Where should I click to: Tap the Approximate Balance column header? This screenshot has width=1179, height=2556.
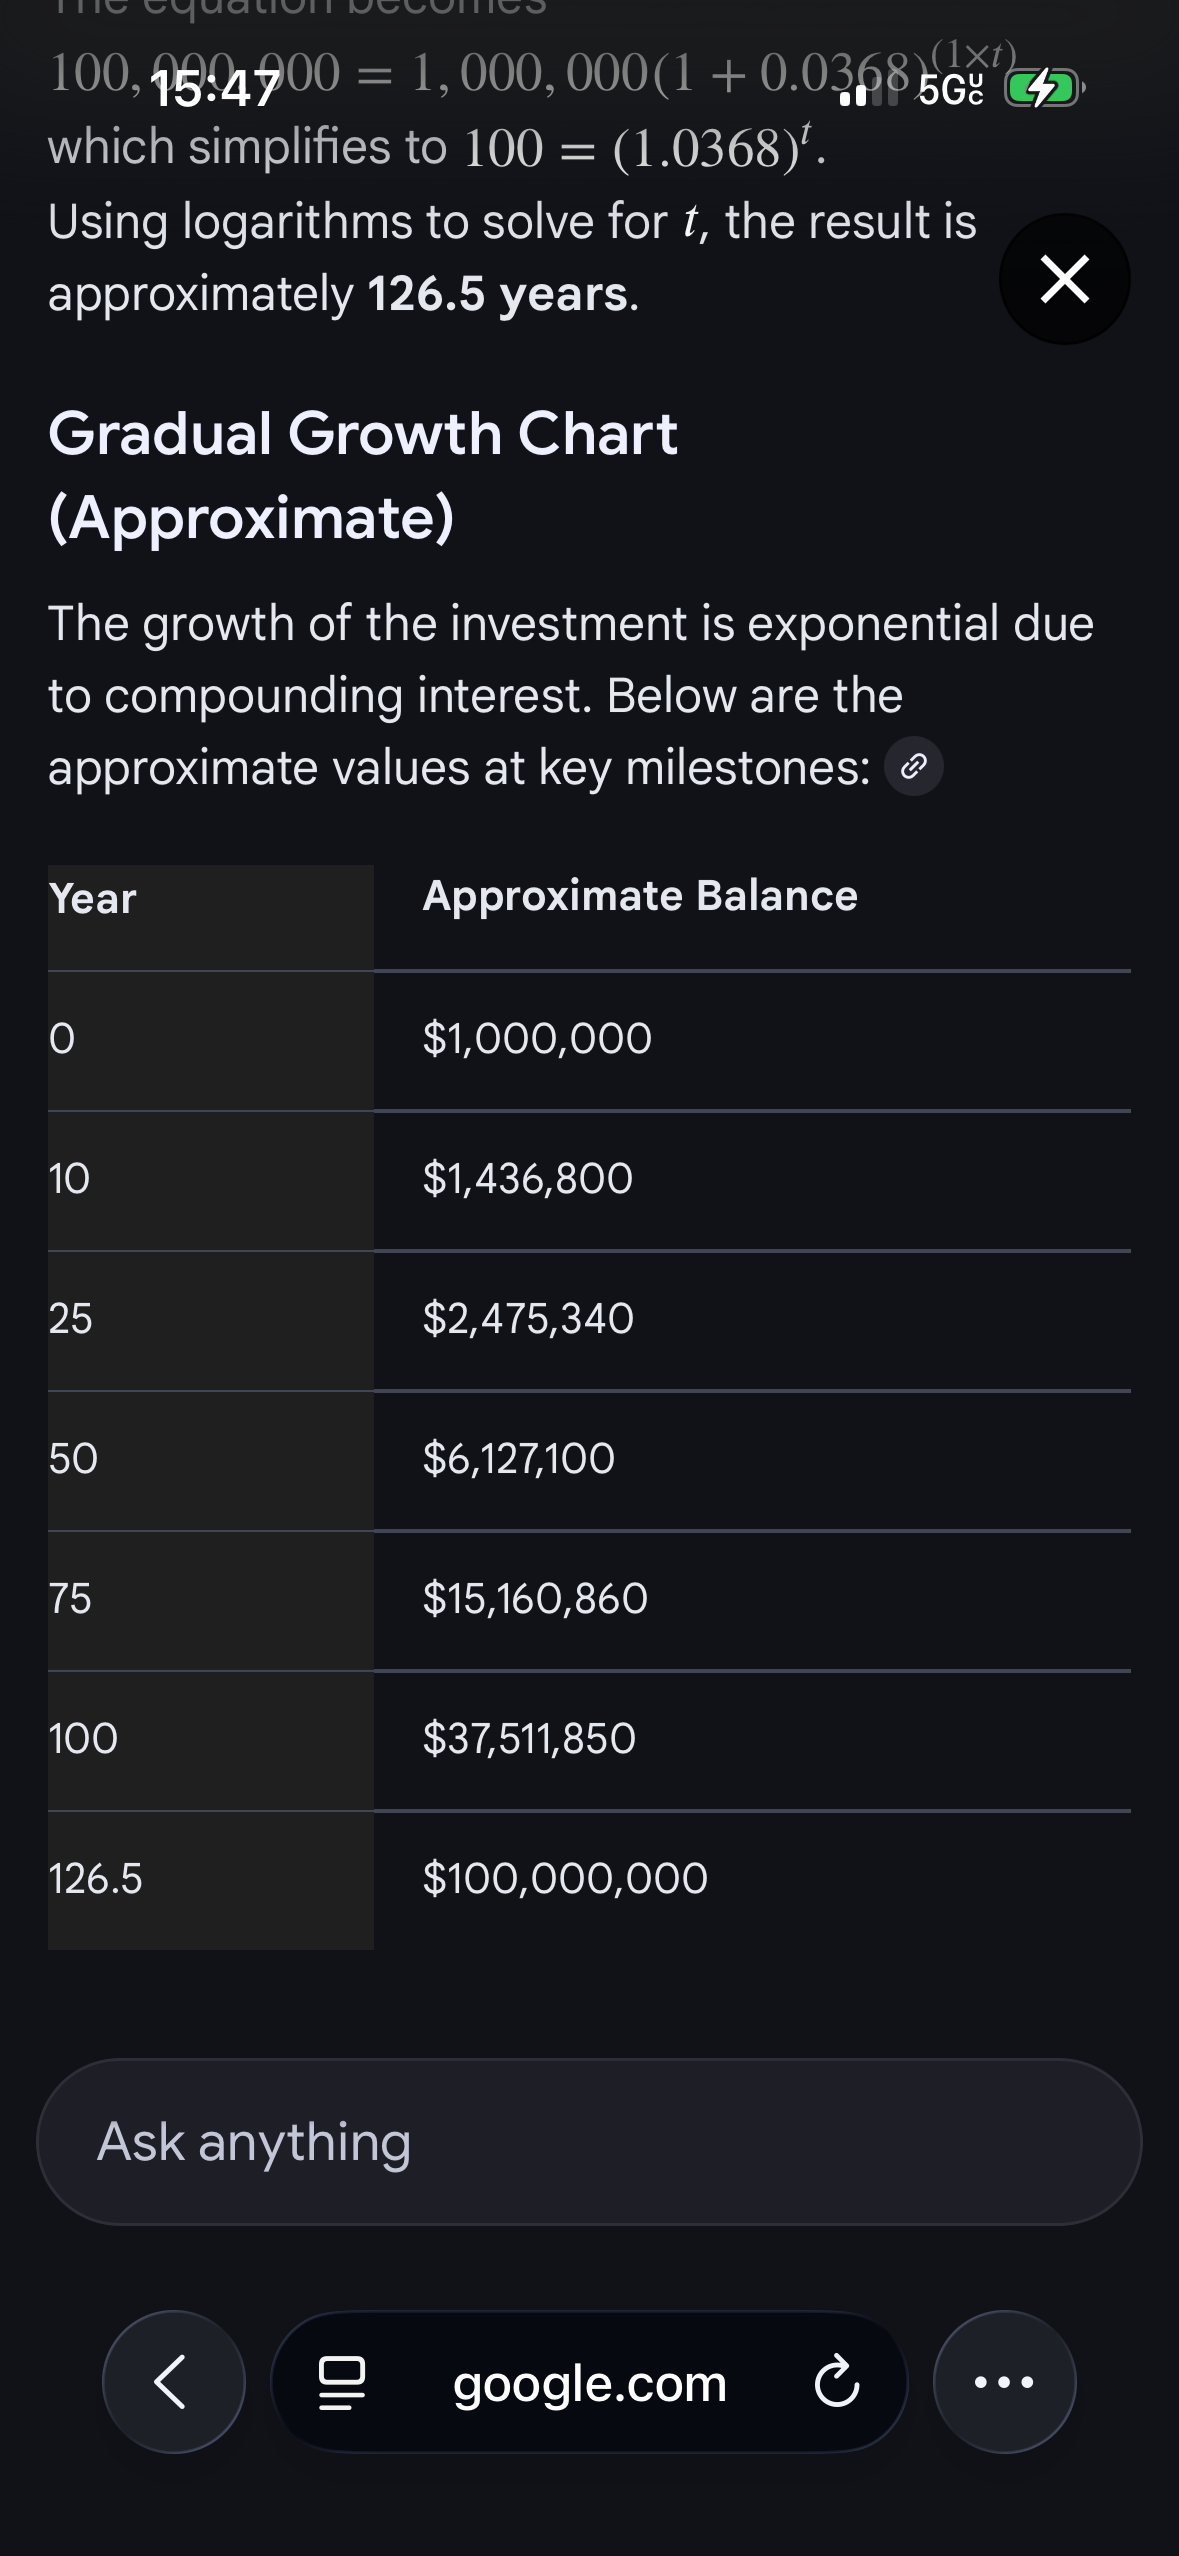(640, 896)
